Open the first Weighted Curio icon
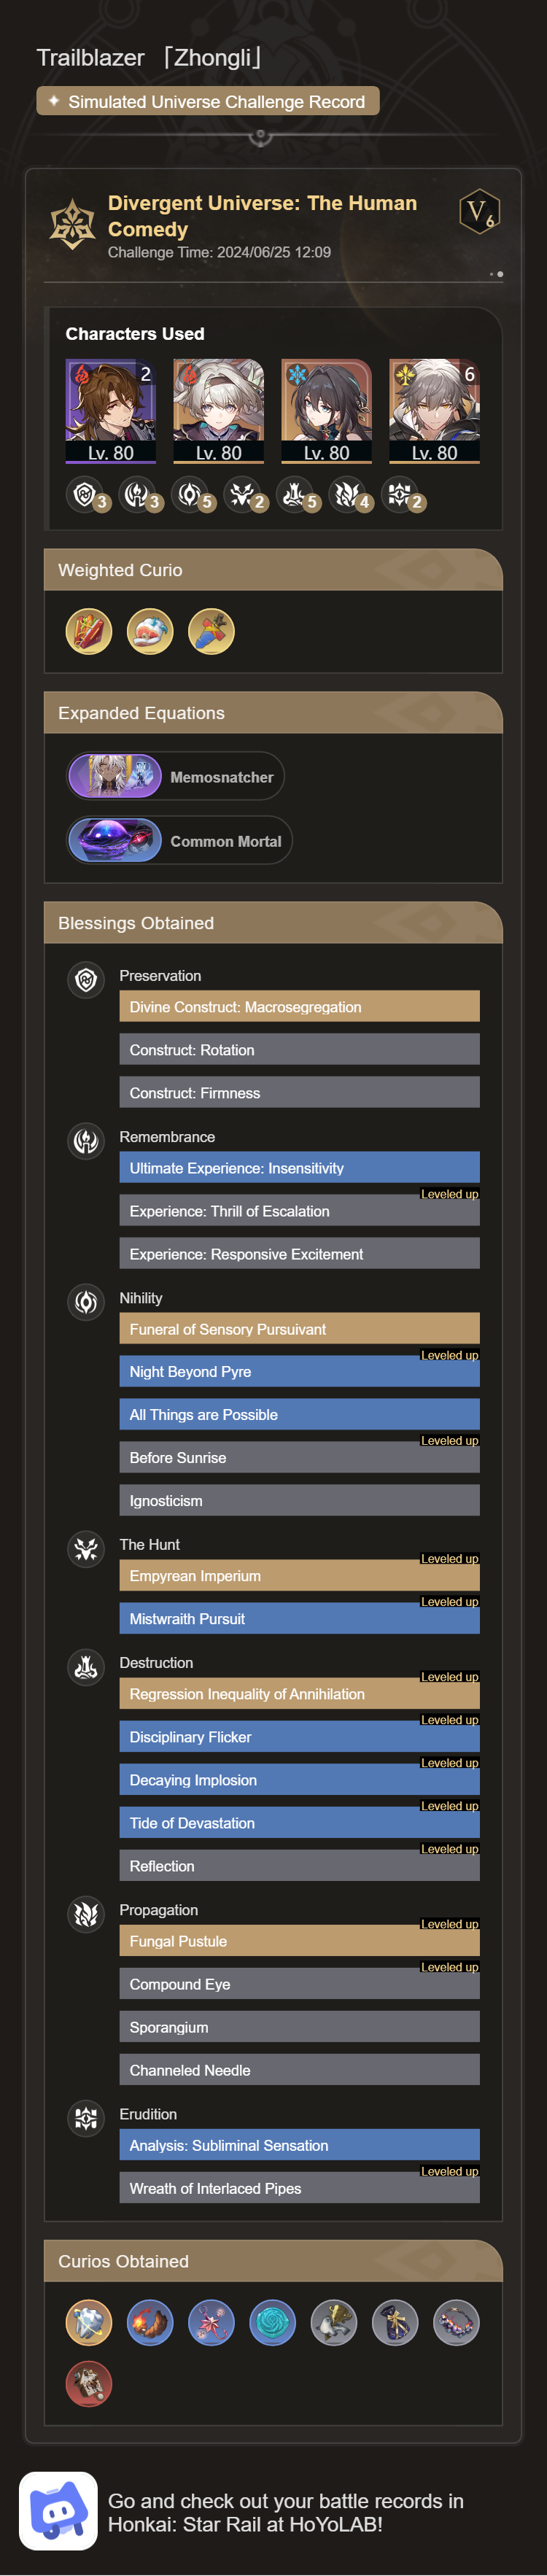Image resolution: width=547 pixels, height=2576 pixels. [x=88, y=631]
